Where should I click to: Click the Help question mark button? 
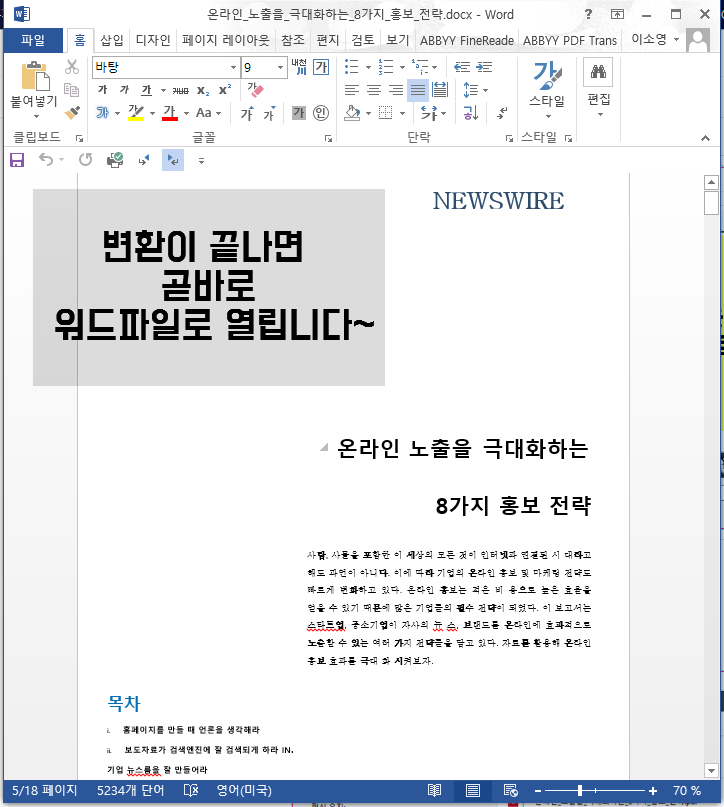tap(588, 14)
